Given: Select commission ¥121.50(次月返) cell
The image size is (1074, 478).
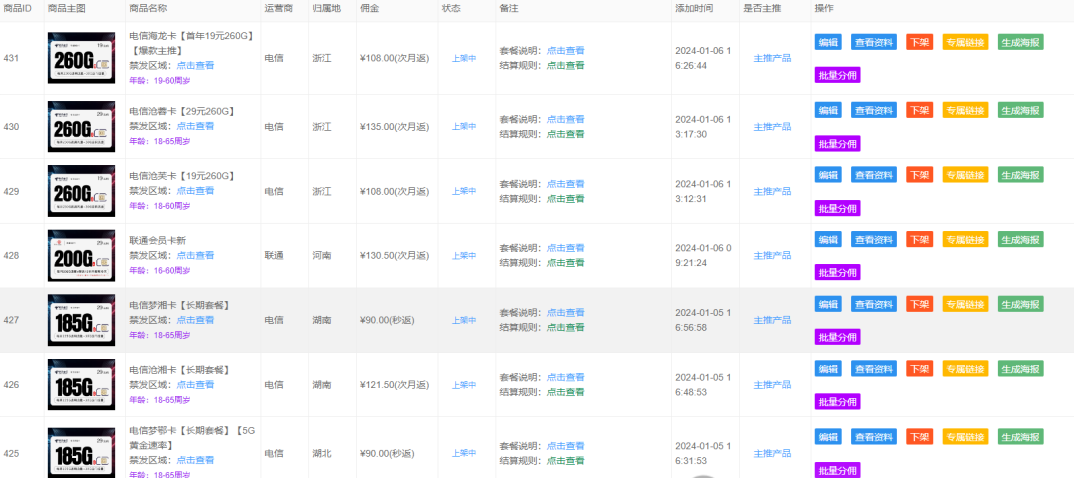Looking at the screenshot, I should (x=394, y=385).
